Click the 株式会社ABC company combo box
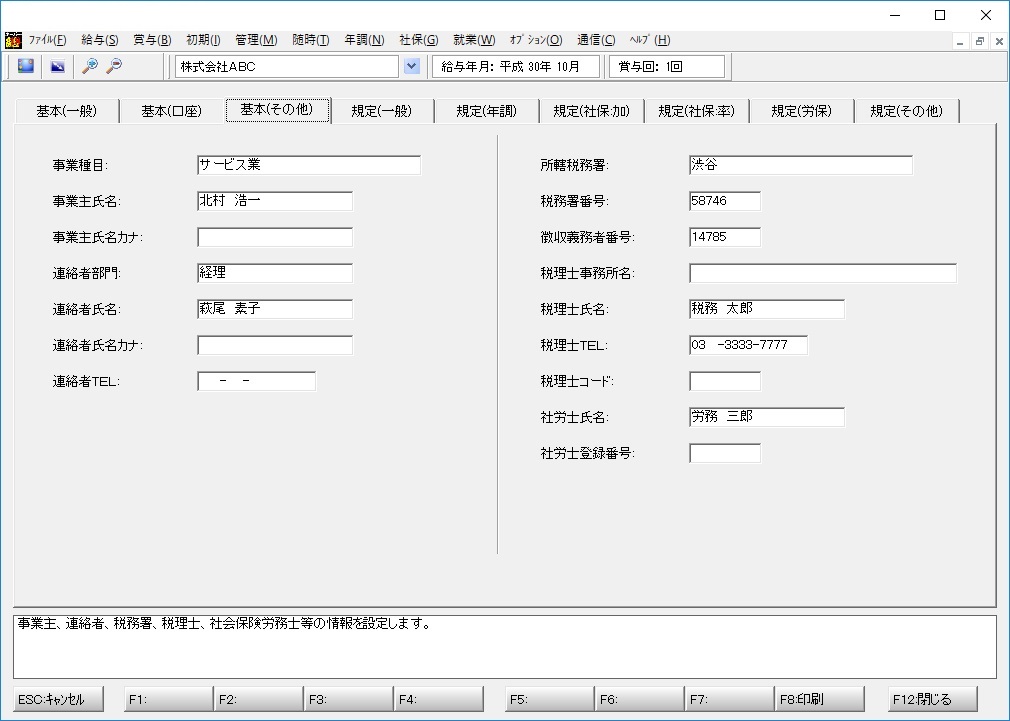This screenshot has width=1010, height=721. [x=287, y=66]
